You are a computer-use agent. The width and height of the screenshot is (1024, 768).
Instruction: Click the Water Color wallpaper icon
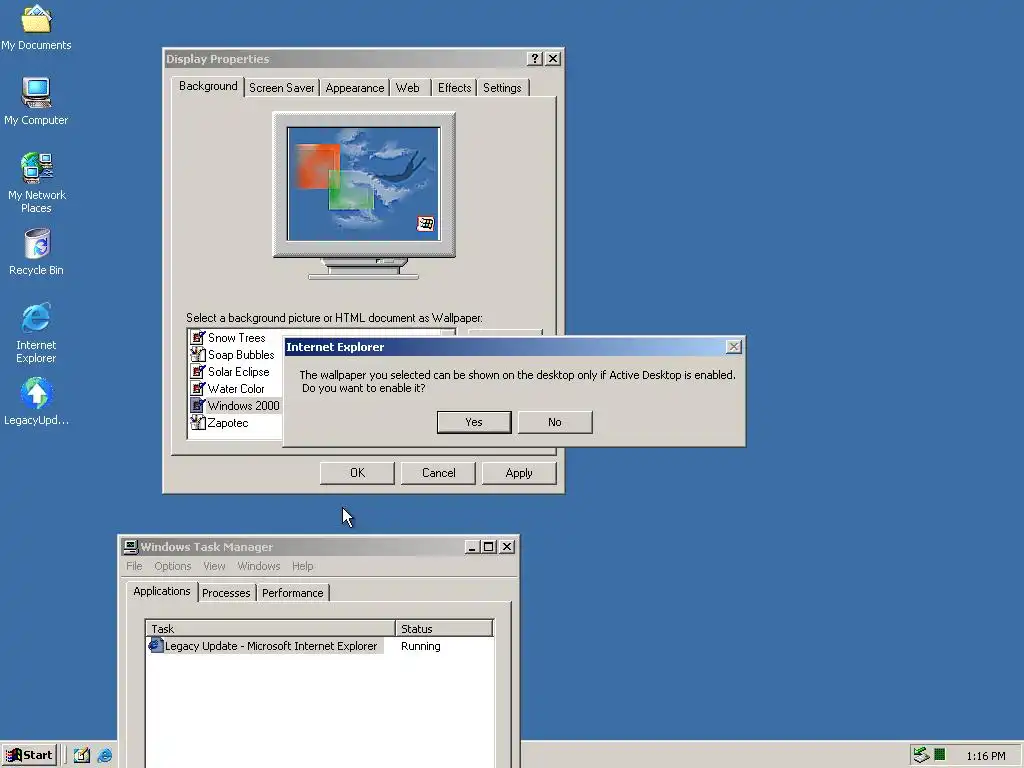197,389
